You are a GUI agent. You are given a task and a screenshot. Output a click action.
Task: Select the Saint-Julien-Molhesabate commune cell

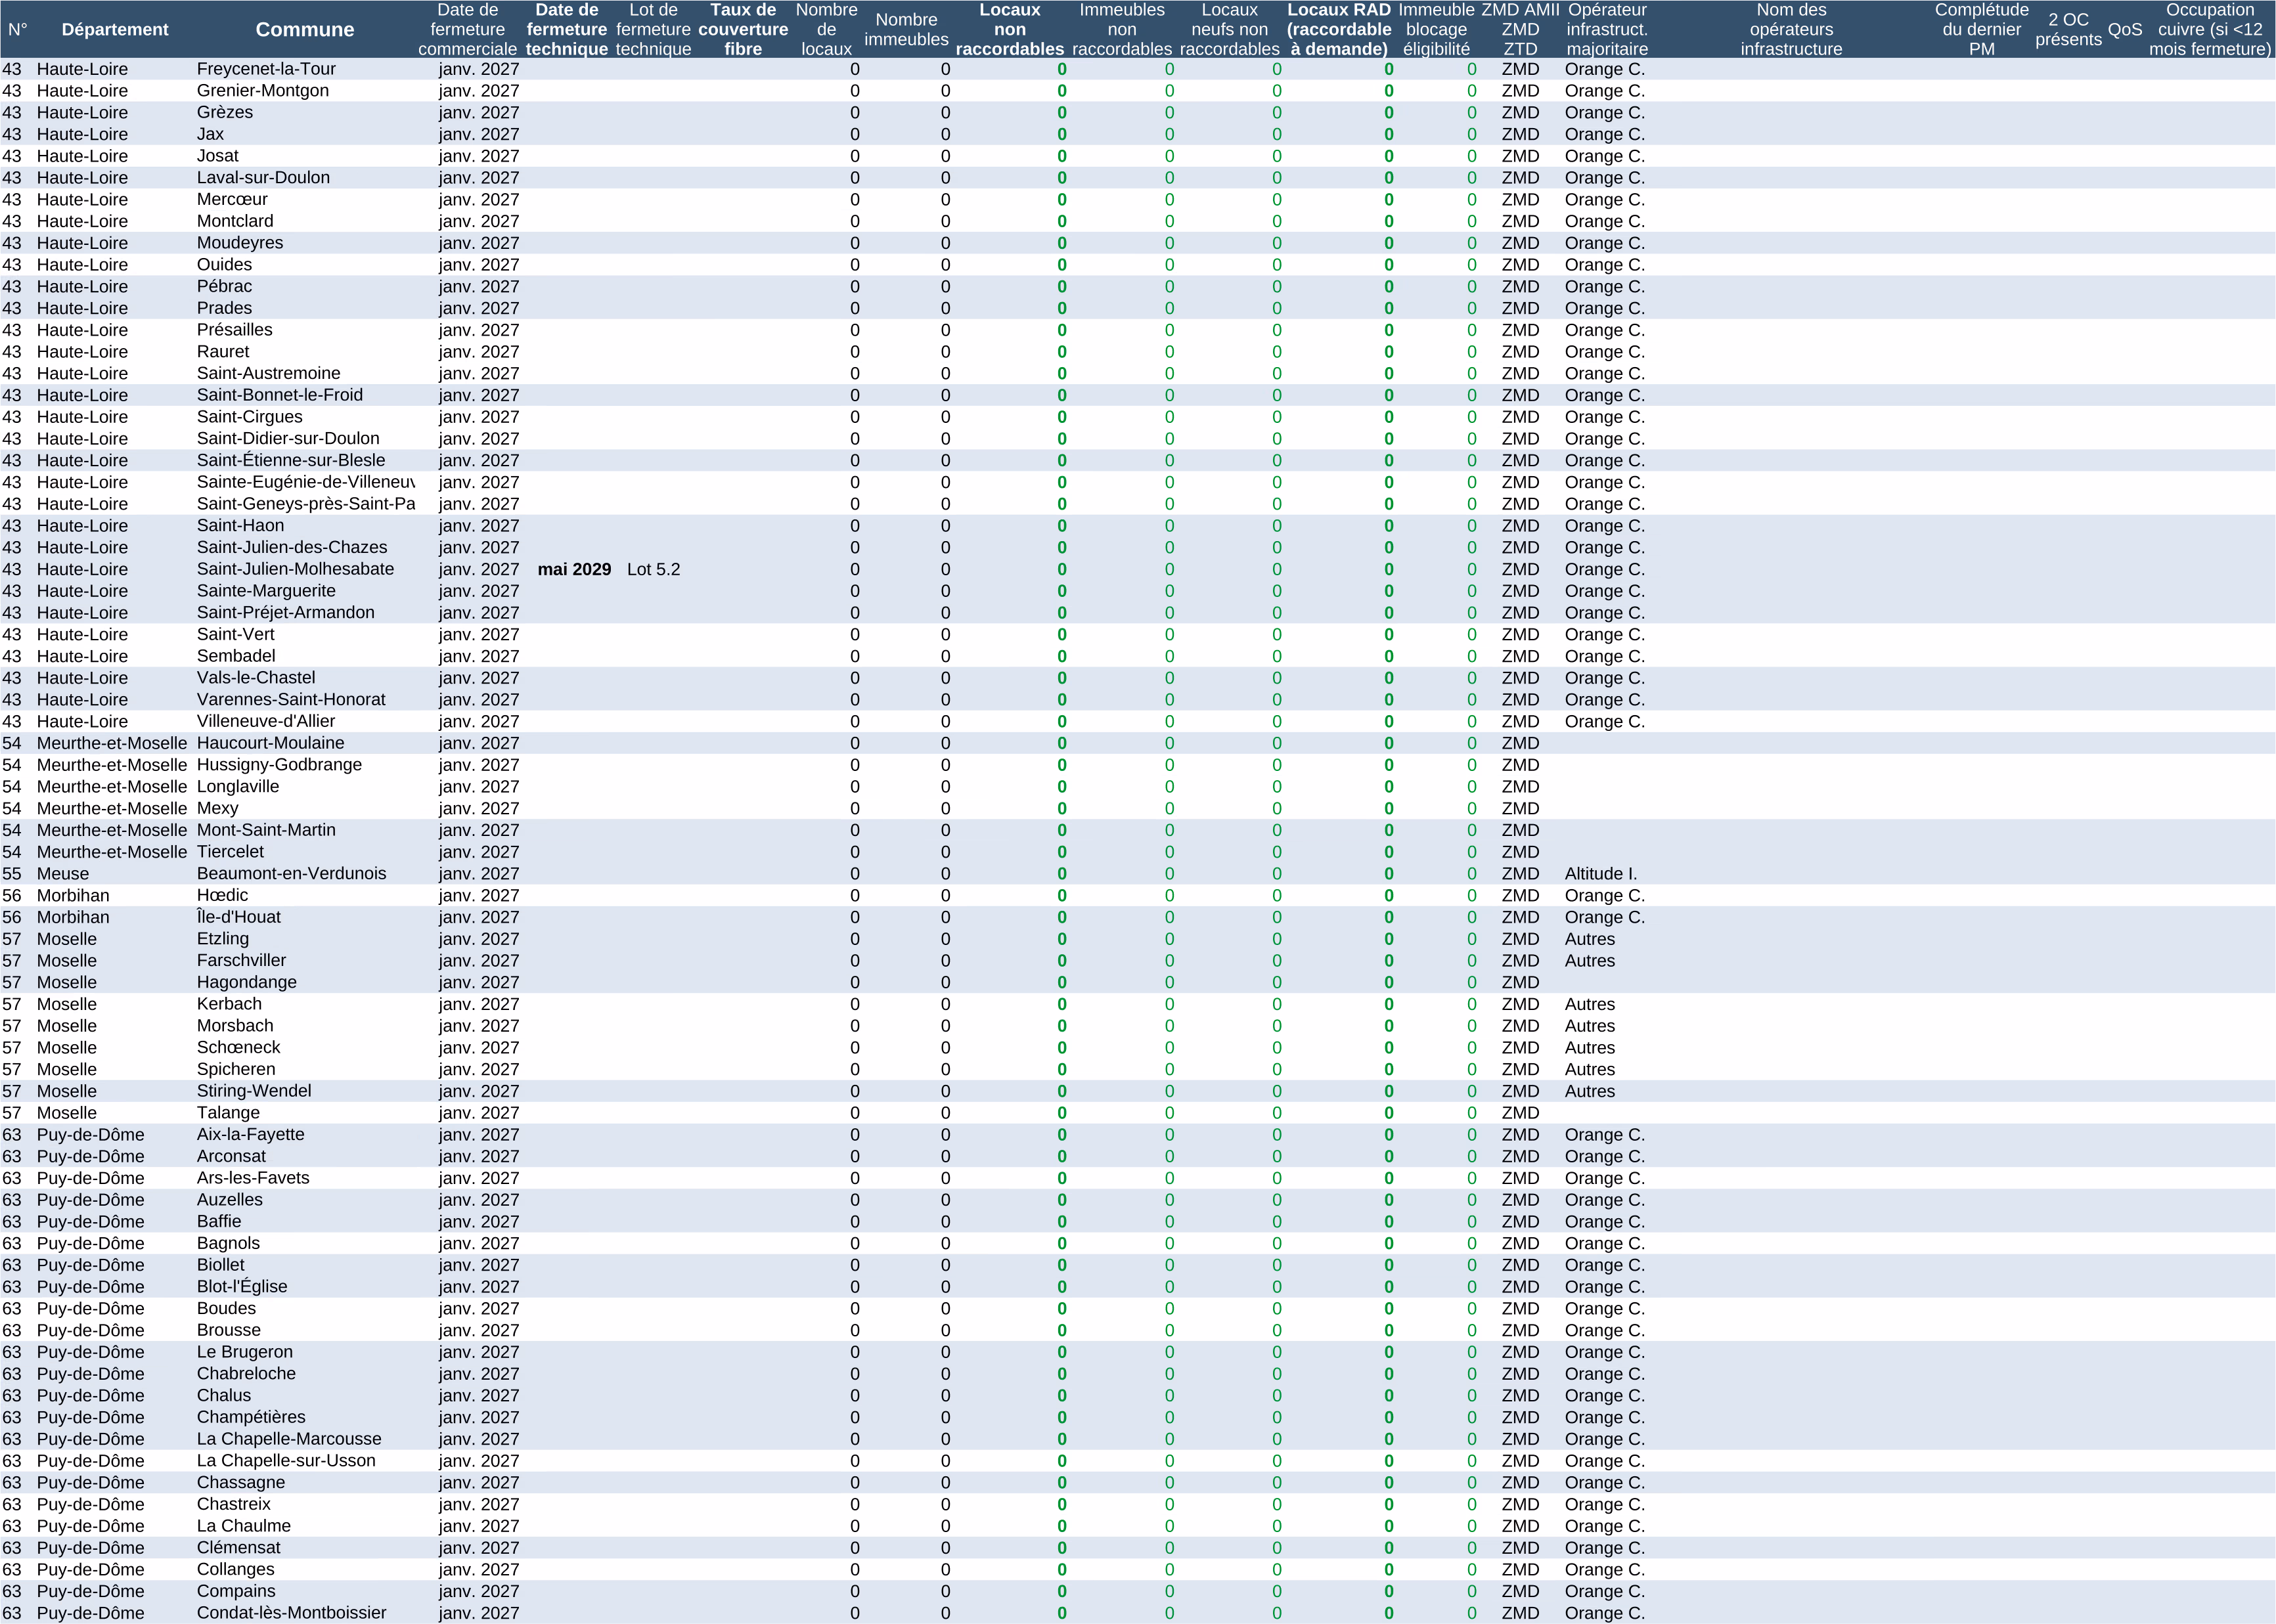tap(295, 569)
